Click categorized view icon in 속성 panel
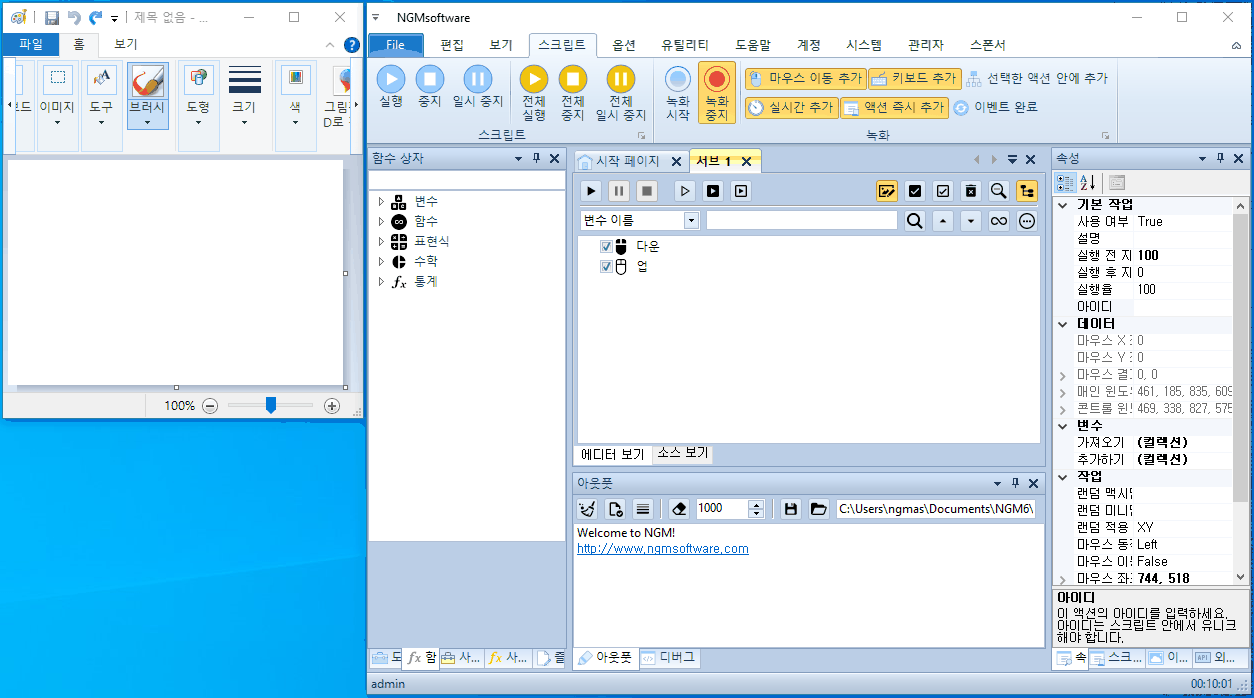The image size is (1254, 698). point(1065,182)
